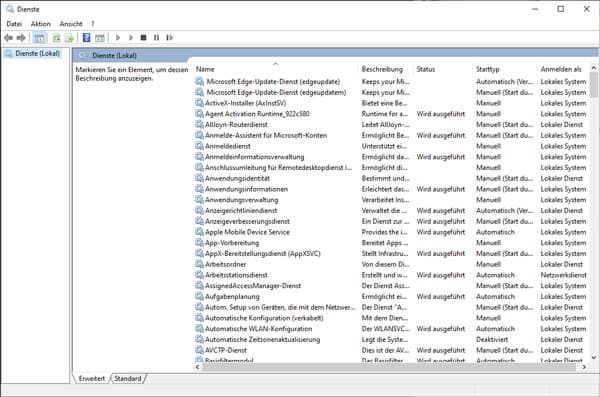
Task: Open the Help toolbar icon
Action: 86,38
